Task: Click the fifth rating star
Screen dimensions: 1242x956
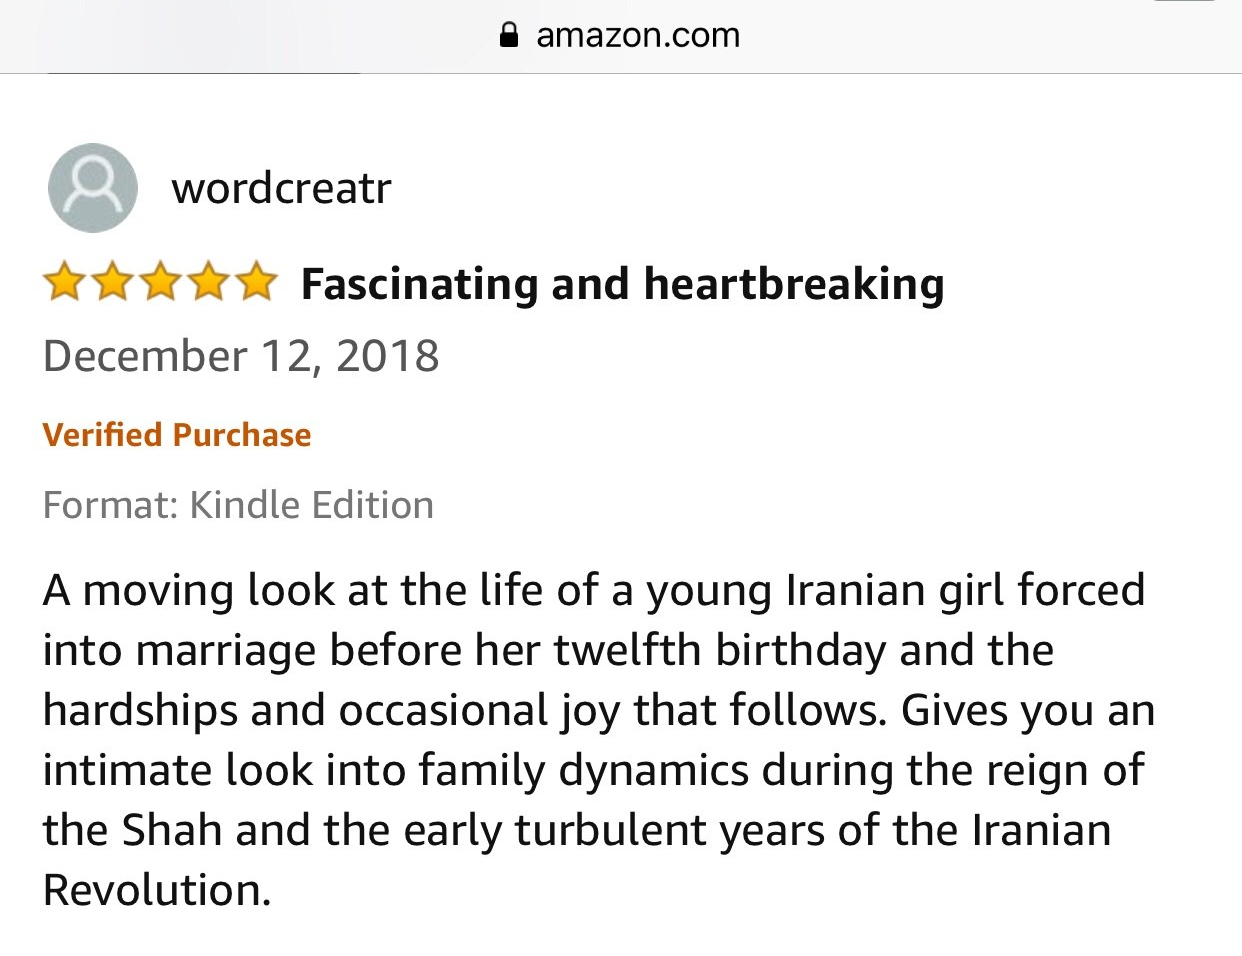Action: (x=256, y=283)
